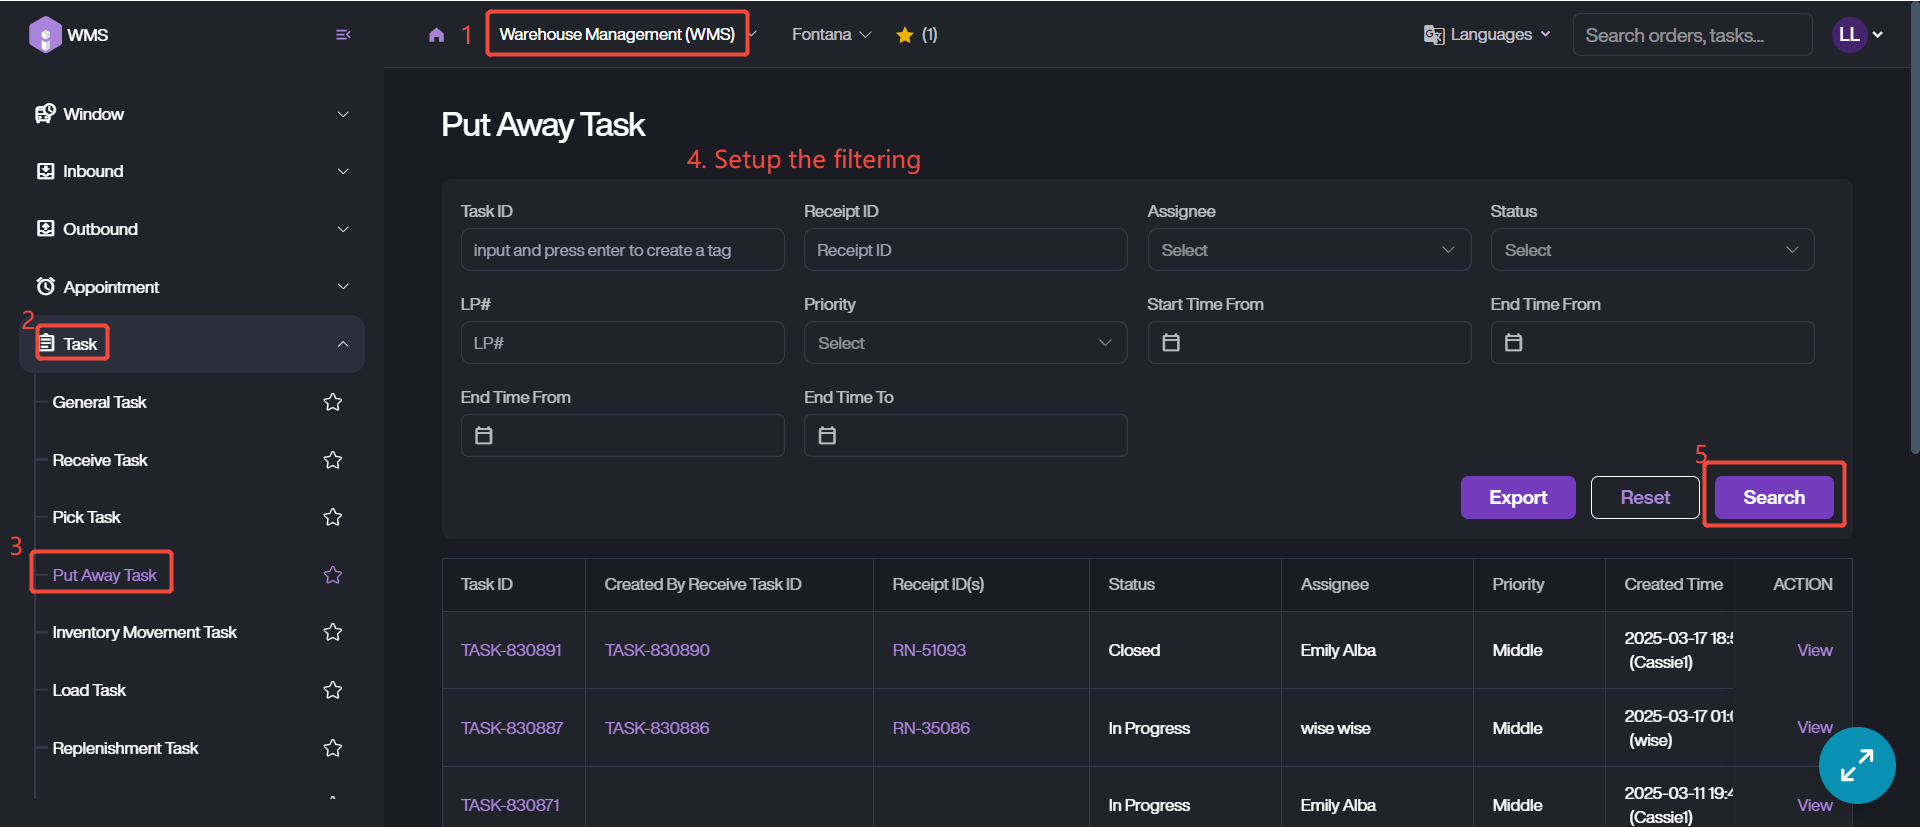The image size is (1920, 827).
Task: Open receipt link RN-51093
Action: pos(929,650)
